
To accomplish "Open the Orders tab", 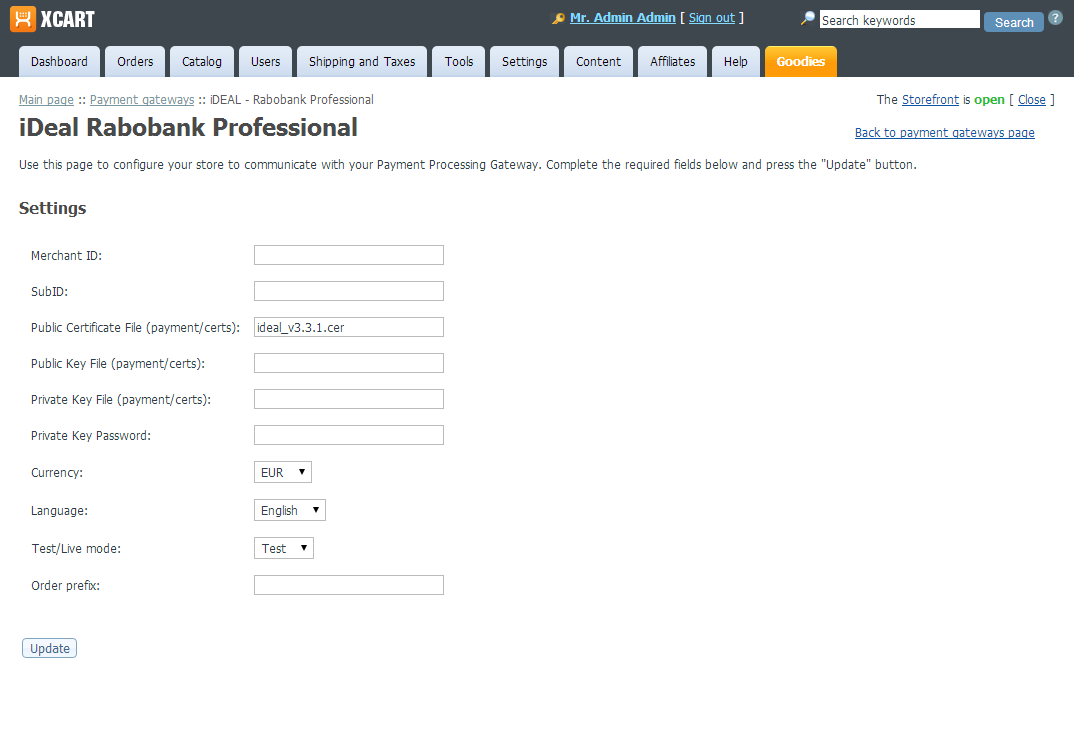I will 135,62.
